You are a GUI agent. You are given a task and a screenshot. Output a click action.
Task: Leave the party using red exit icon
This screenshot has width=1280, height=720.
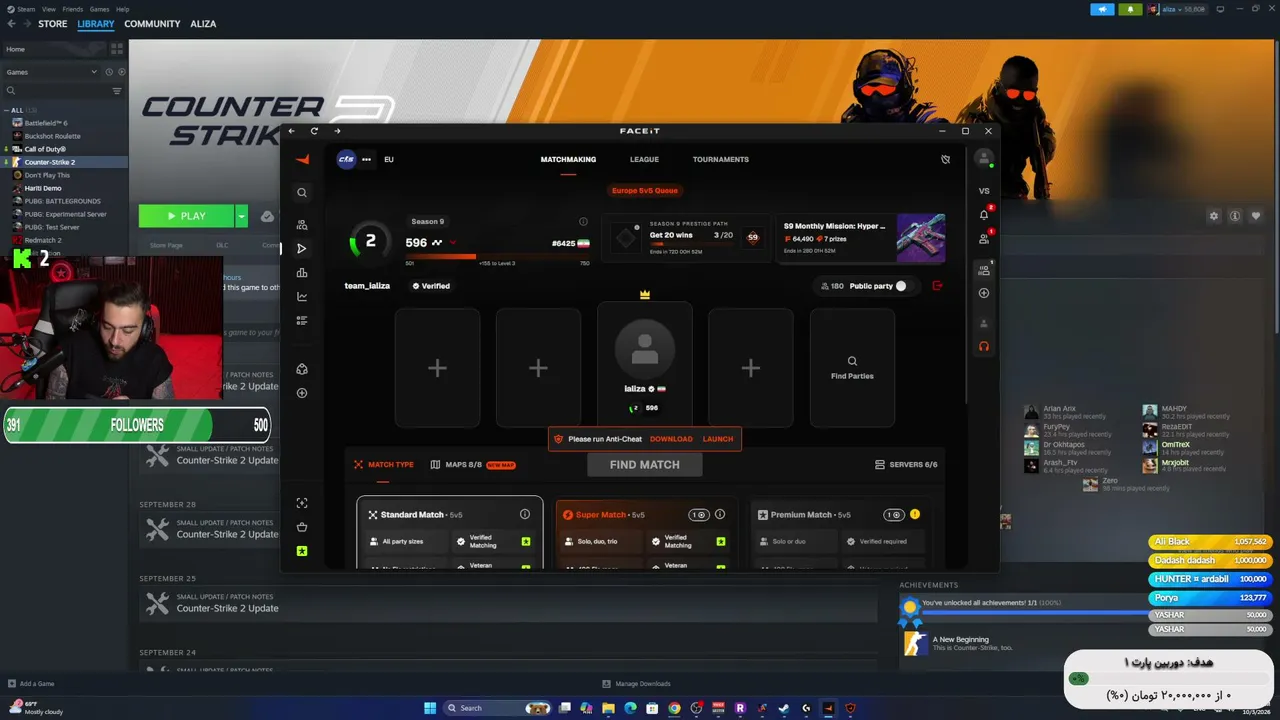(937, 286)
